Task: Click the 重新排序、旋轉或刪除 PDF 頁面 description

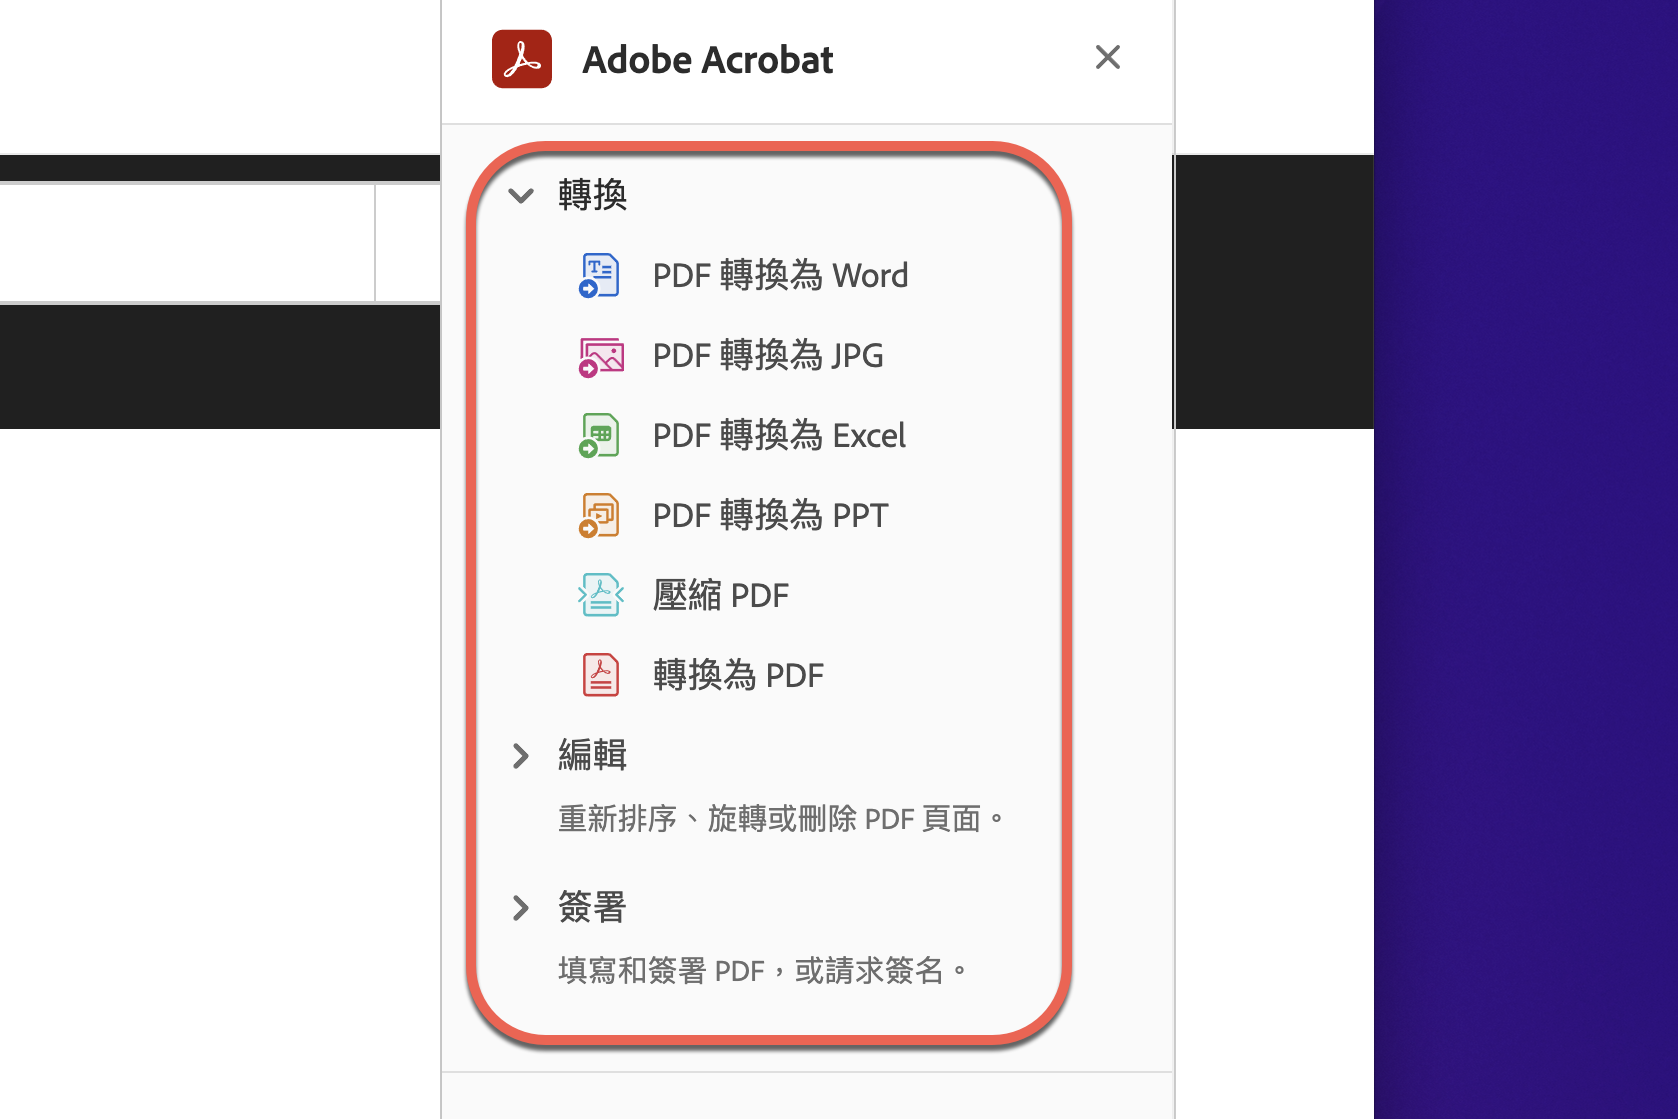Action: (x=783, y=818)
